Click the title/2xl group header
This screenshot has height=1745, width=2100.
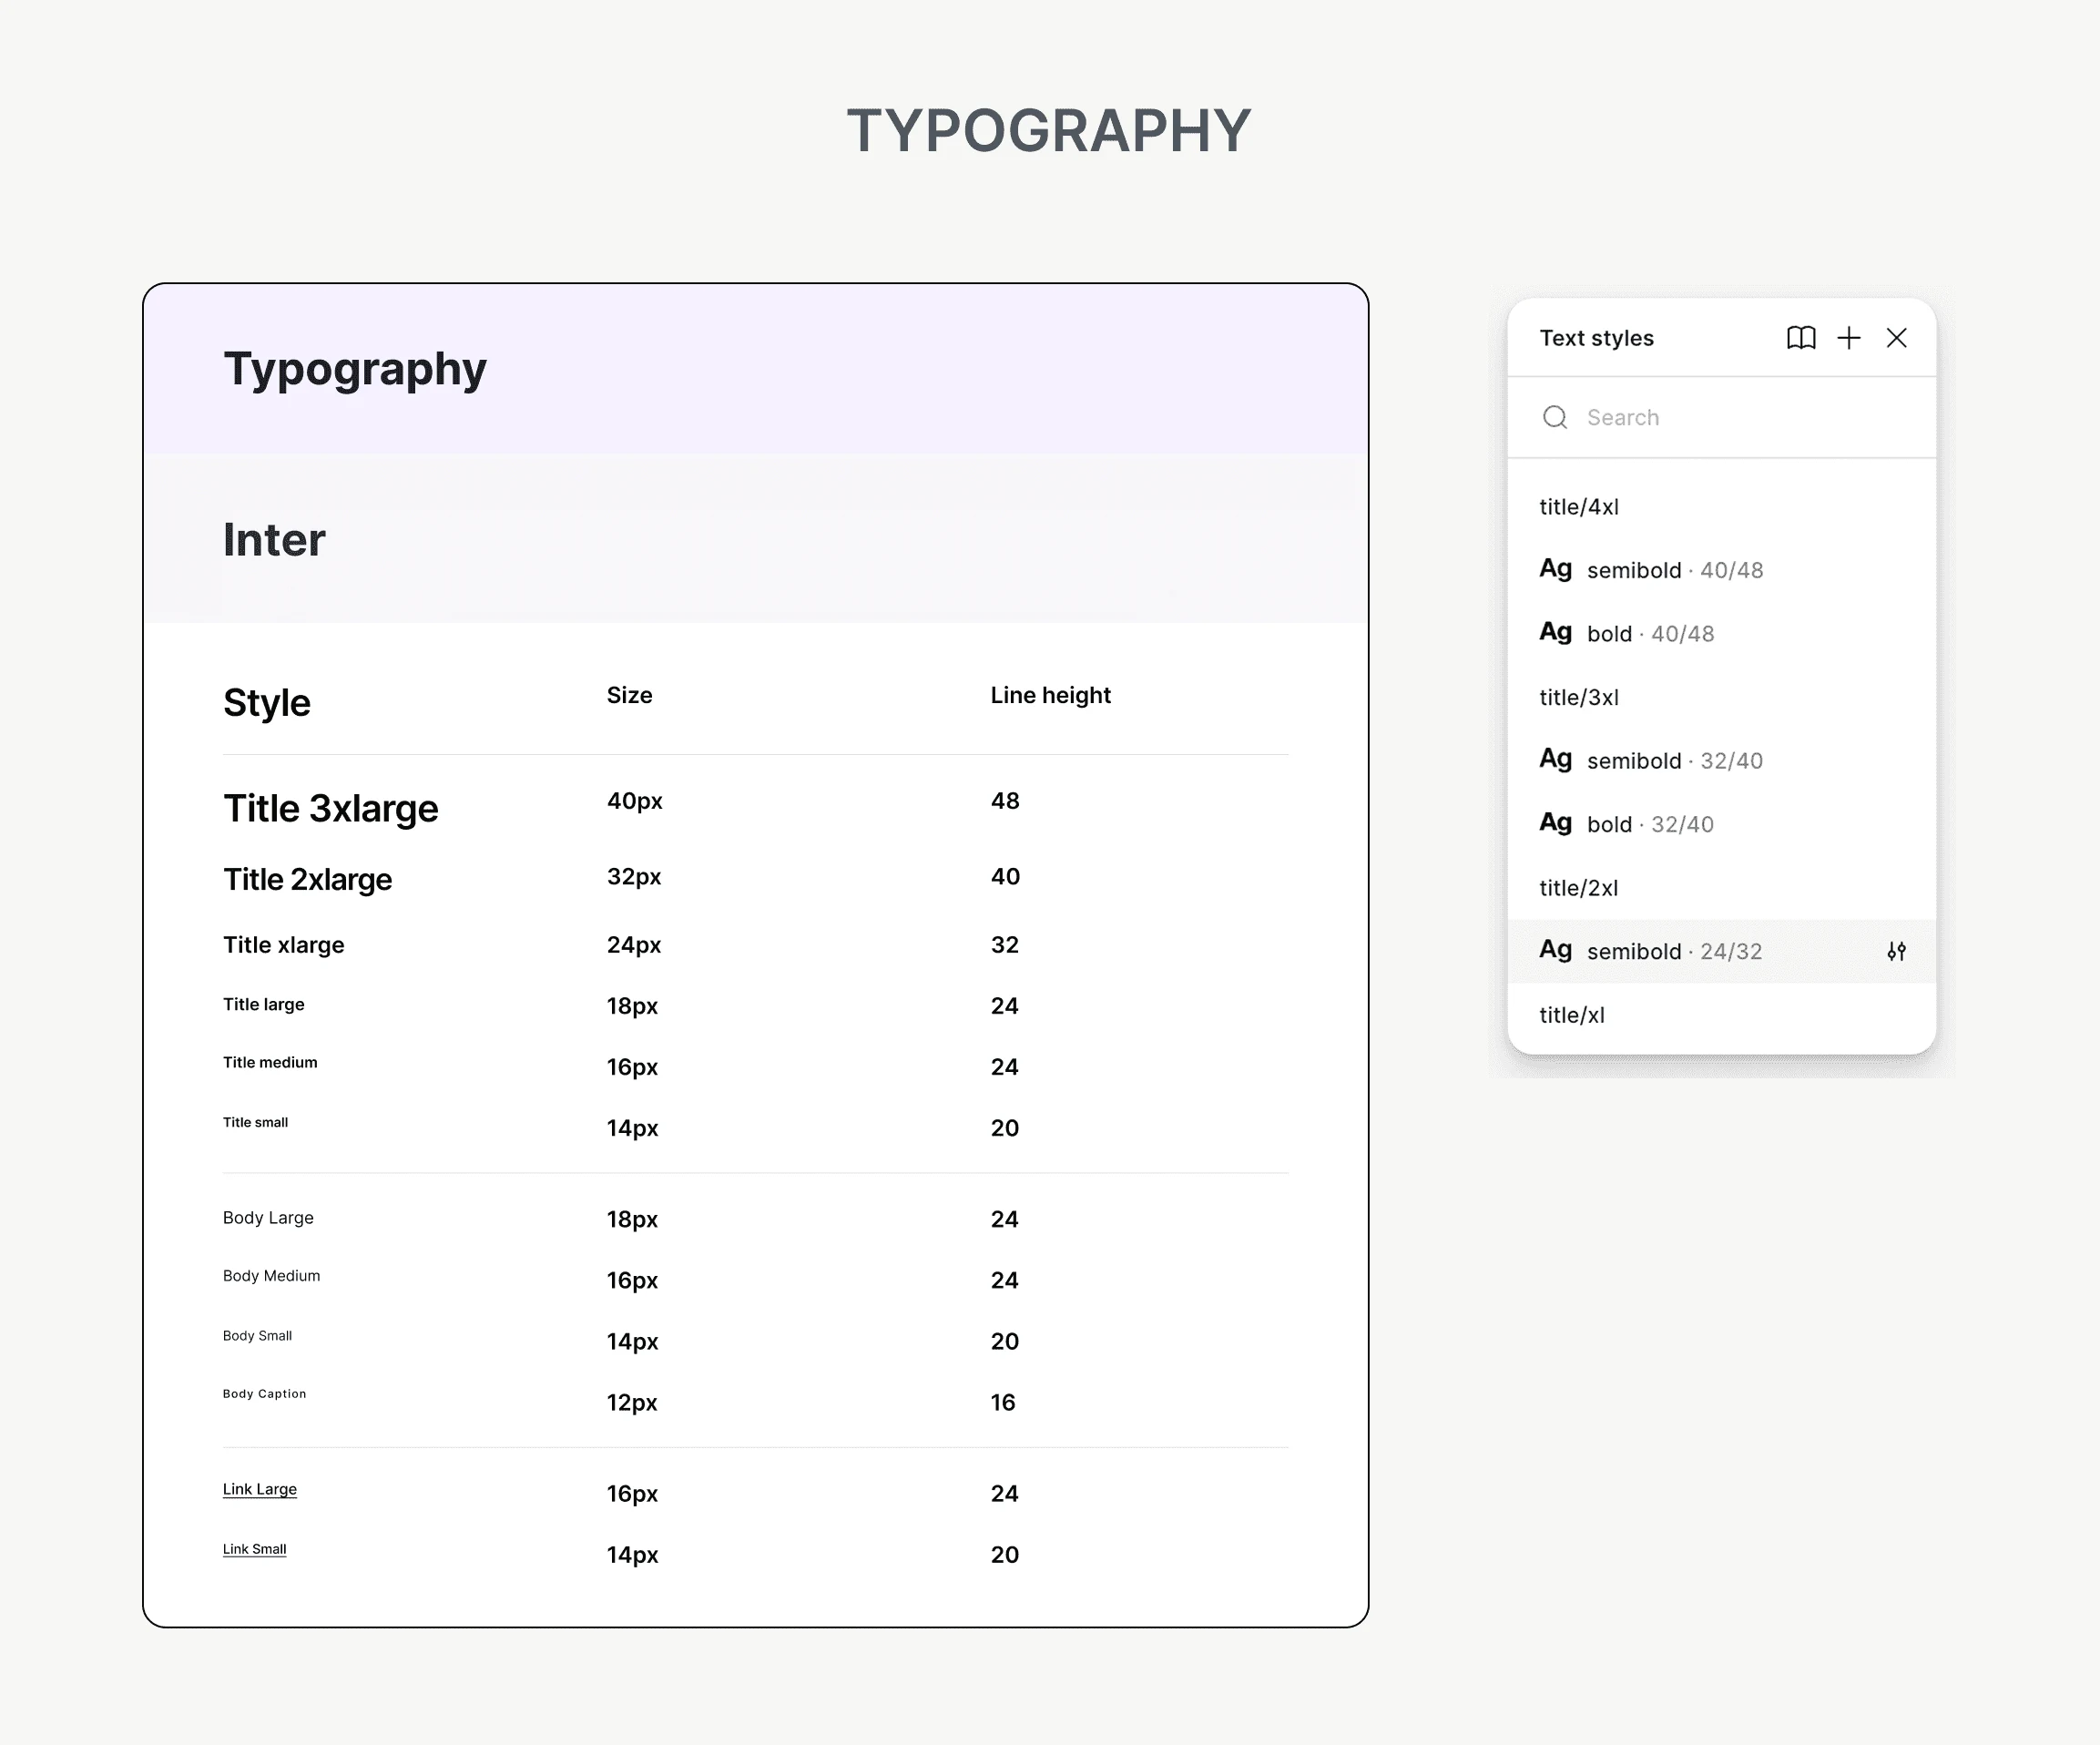tap(1579, 888)
